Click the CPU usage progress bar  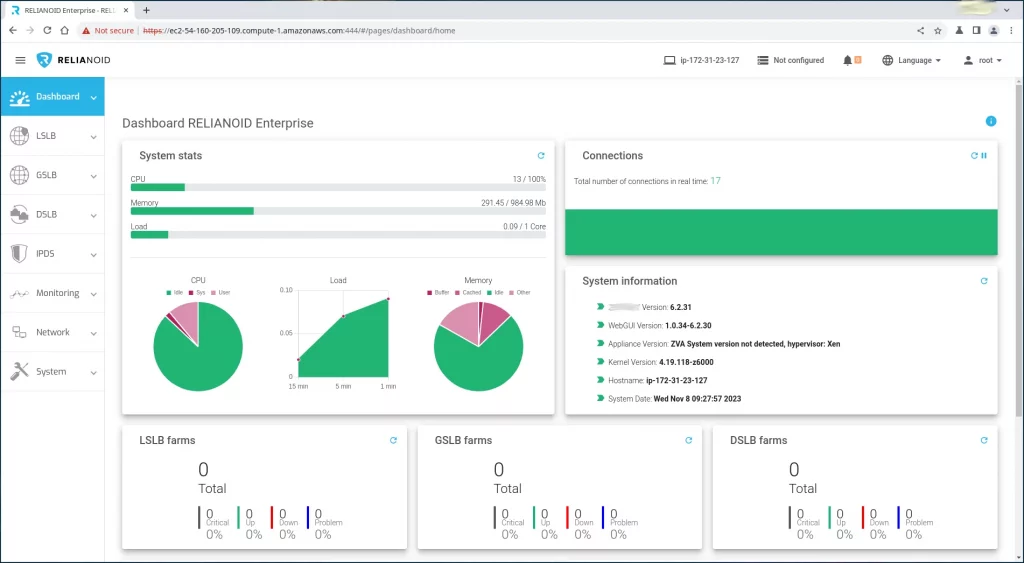click(x=338, y=187)
